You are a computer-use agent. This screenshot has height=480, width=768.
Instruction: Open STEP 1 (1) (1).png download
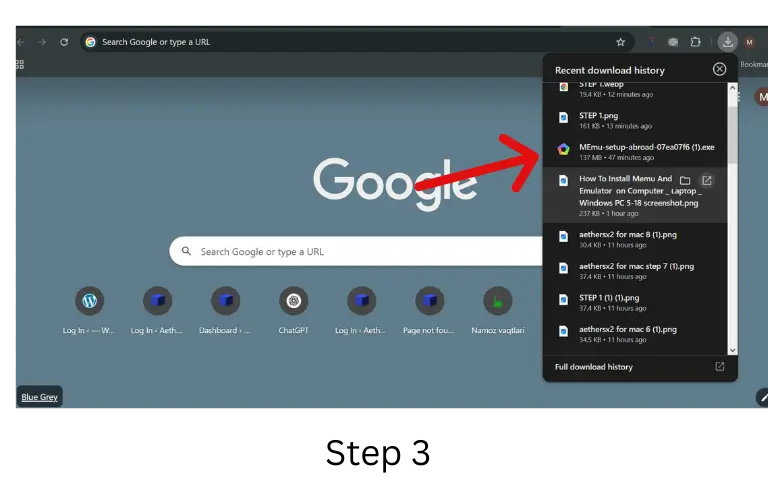tap(635, 302)
